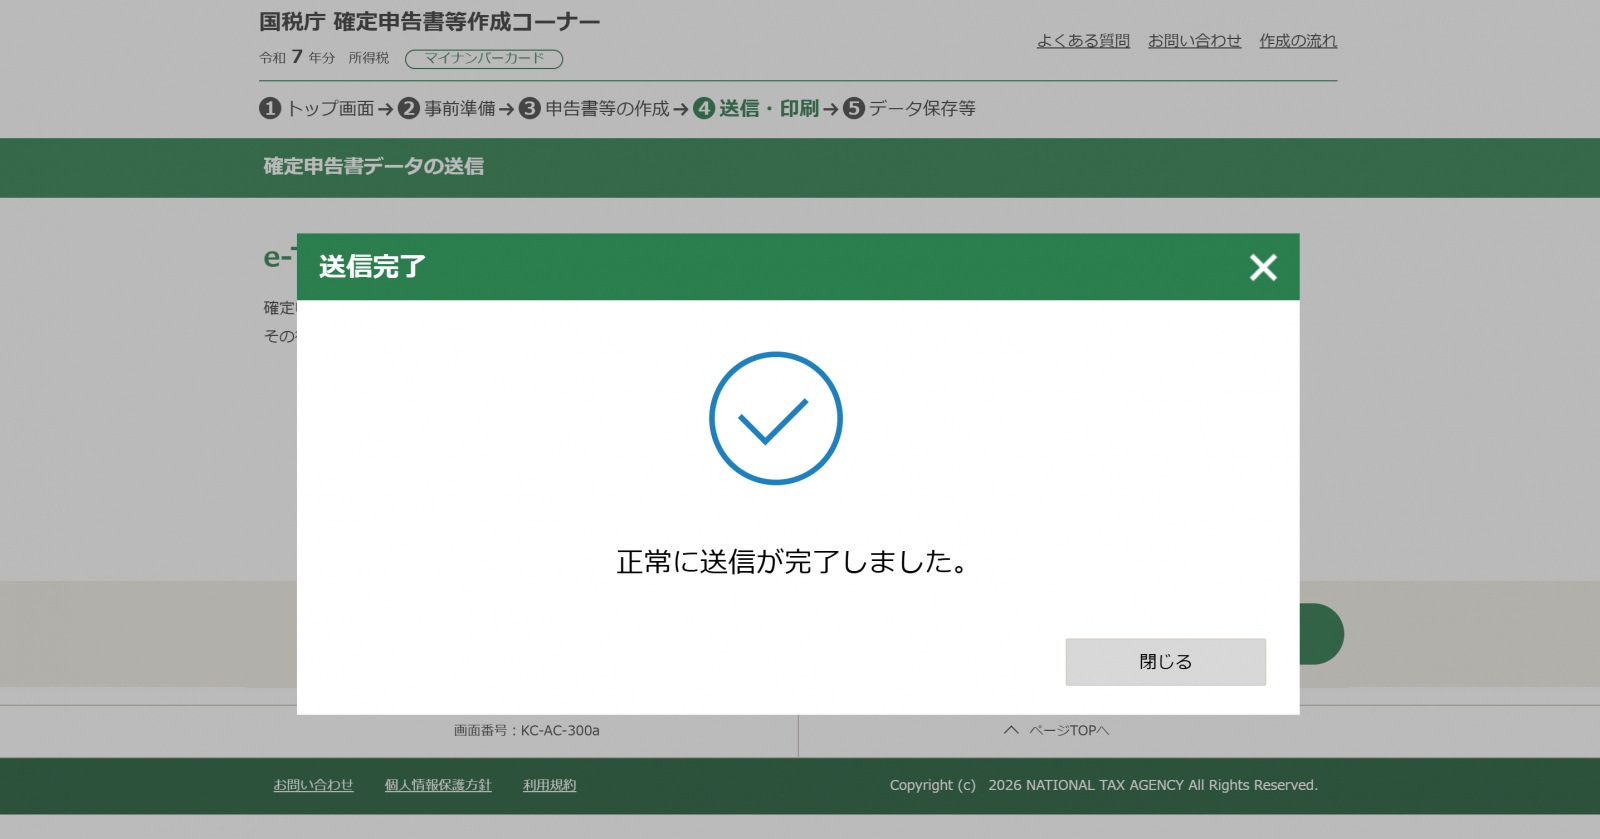Click the 国税庁 確定申告書等作成コーナー title

click(x=429, y=22)
